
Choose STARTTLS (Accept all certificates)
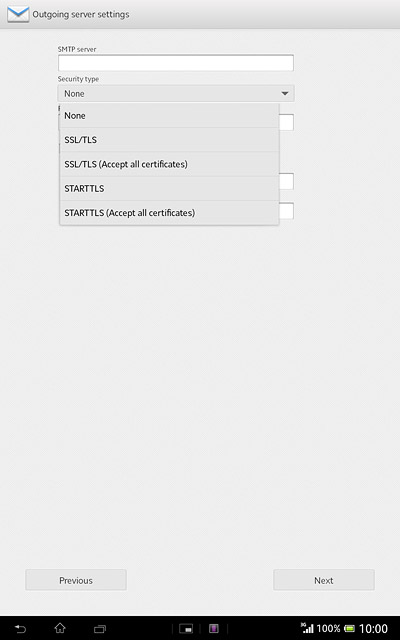tap(169, 213)
